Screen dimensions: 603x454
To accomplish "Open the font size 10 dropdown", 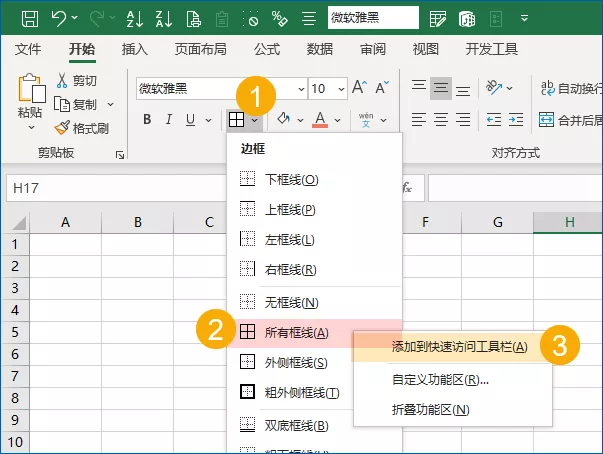I will 341,89.
